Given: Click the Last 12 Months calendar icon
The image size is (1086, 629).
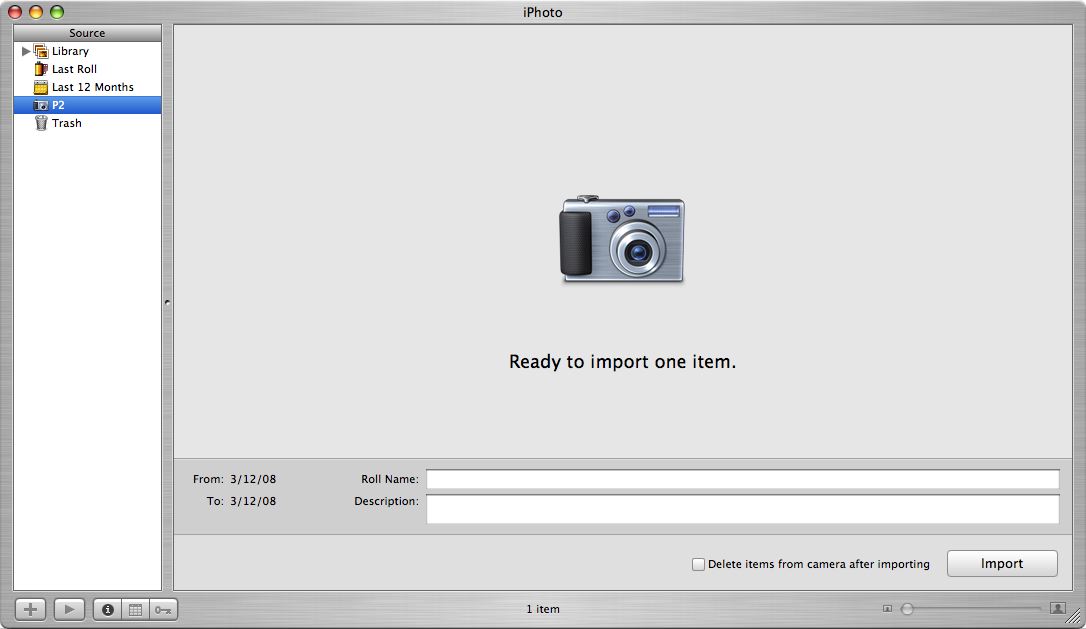Looking at the screenshot, I should [x=41, y=87].
